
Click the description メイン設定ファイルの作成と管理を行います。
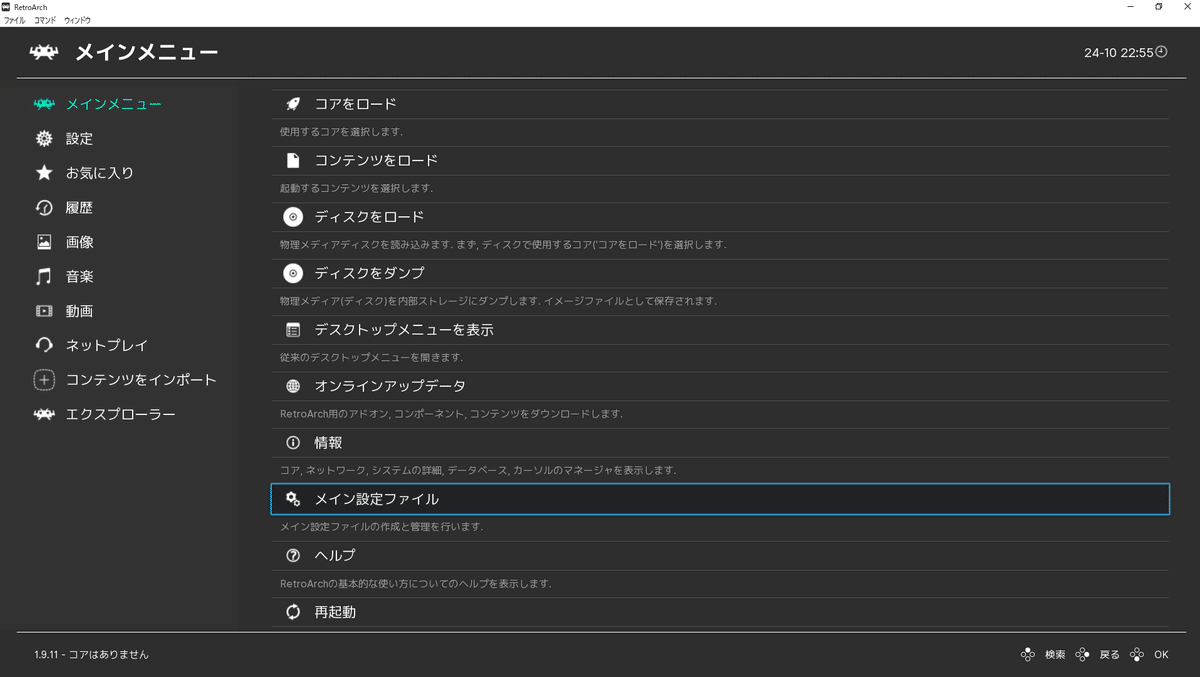pyautogui.click(x=381, y=526)
